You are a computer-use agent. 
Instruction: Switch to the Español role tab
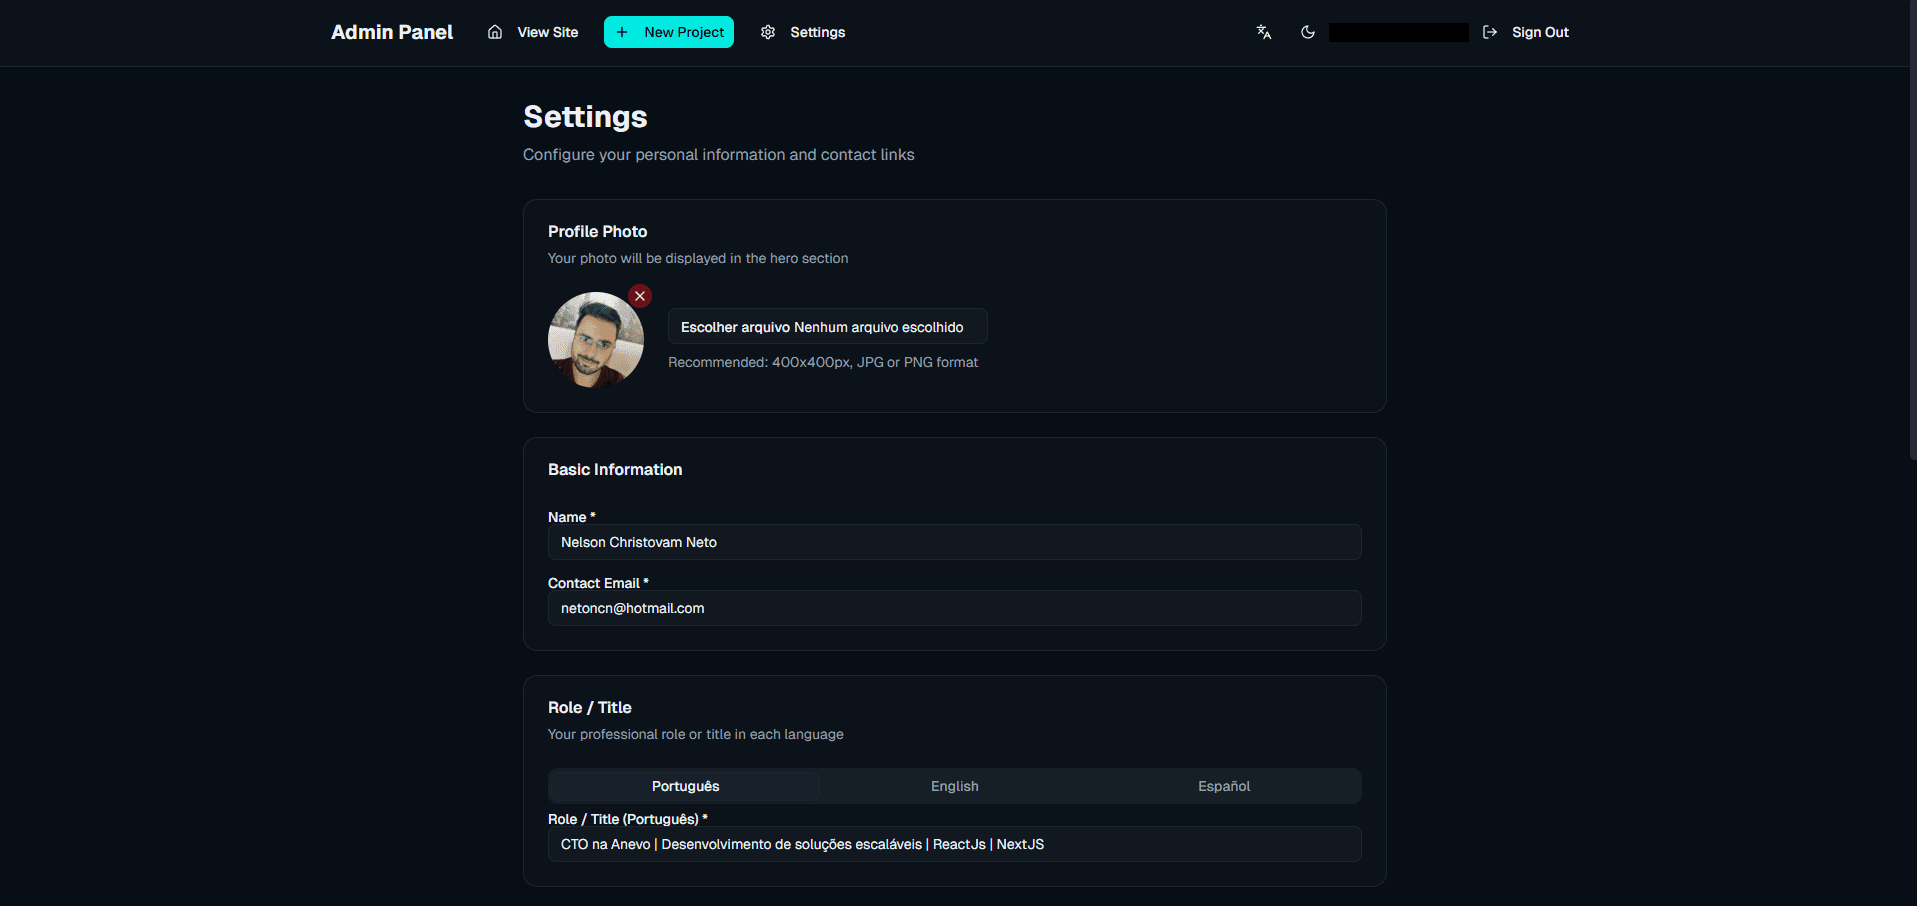[1223, 786]
